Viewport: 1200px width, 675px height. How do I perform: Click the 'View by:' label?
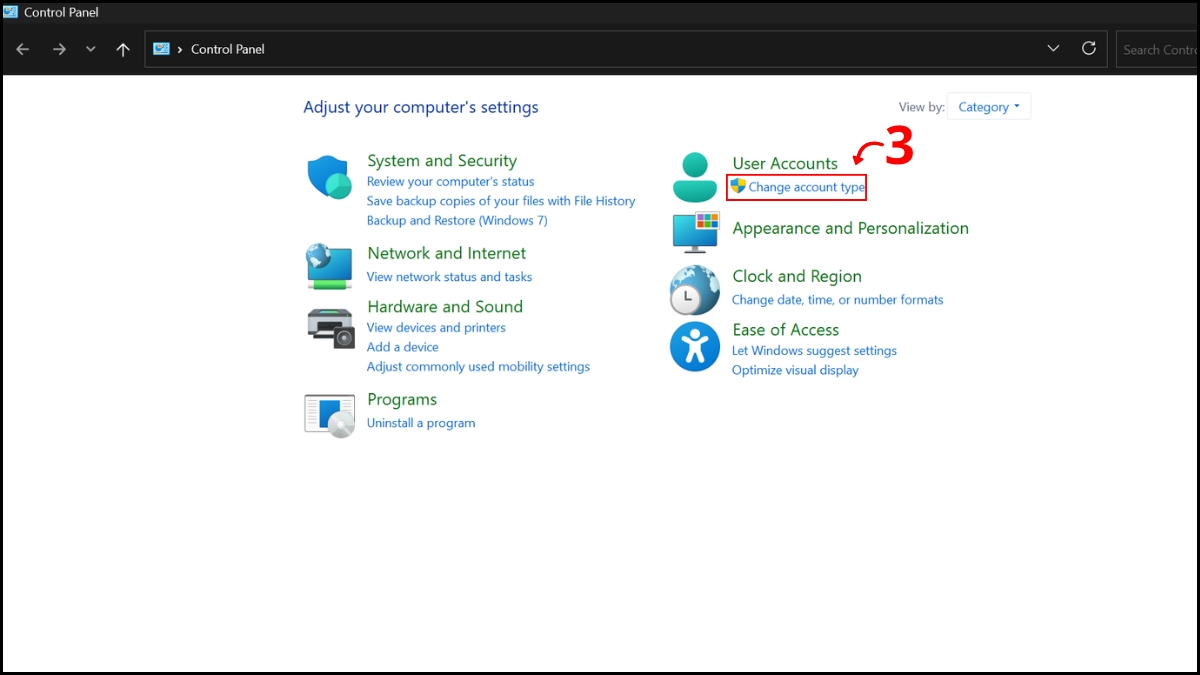(922, 107)
